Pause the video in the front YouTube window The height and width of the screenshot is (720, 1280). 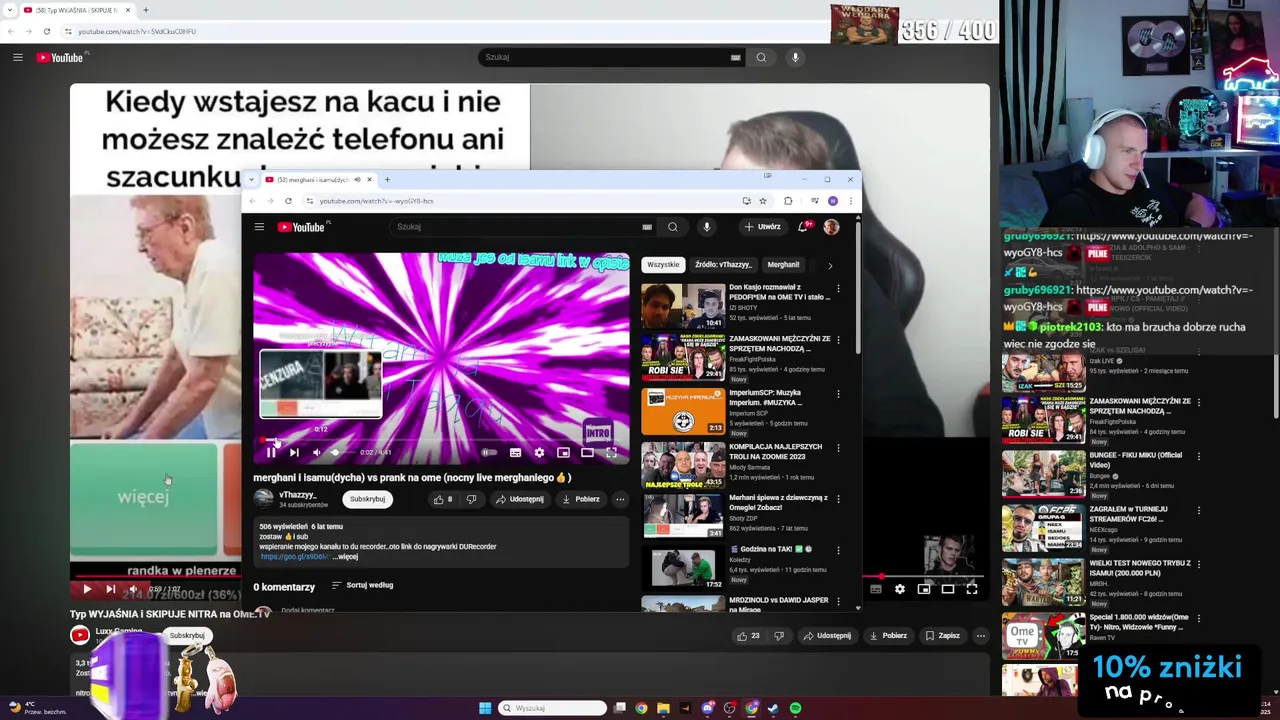[271, 453]
